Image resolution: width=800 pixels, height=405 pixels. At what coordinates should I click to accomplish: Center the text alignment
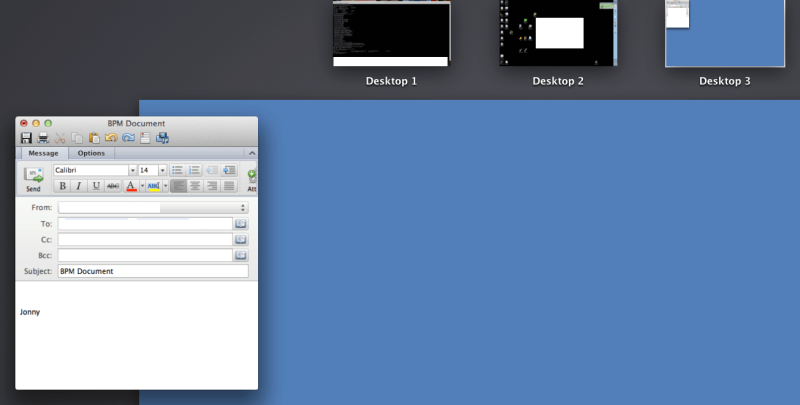[x=195, y=186]
